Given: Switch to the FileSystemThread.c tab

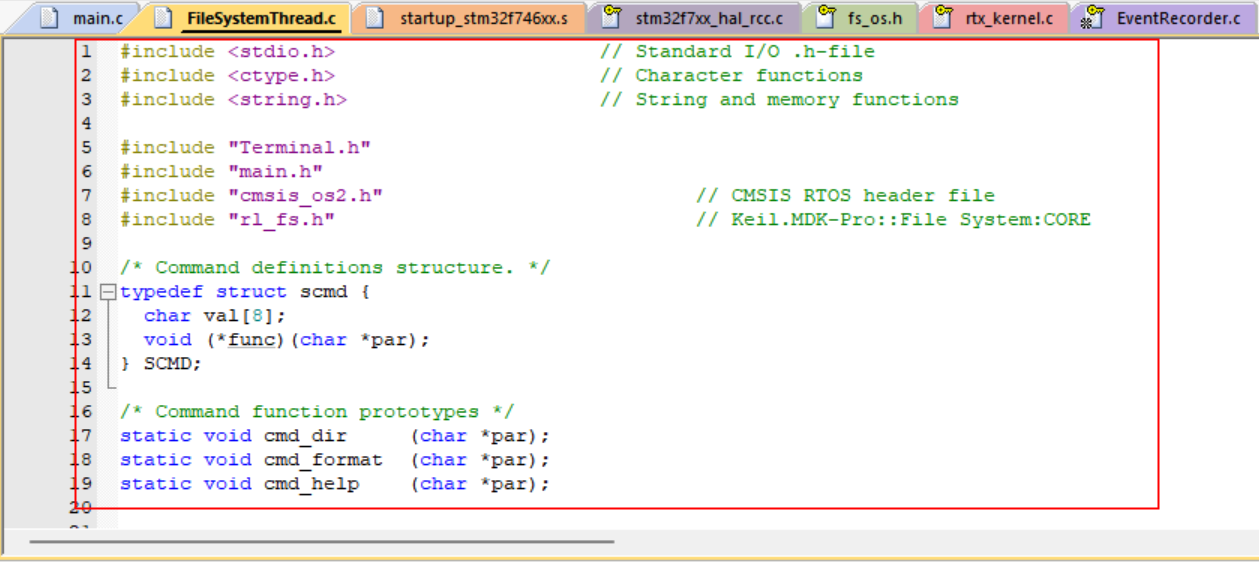Looking at the screenshot, I should click(261, 18).
